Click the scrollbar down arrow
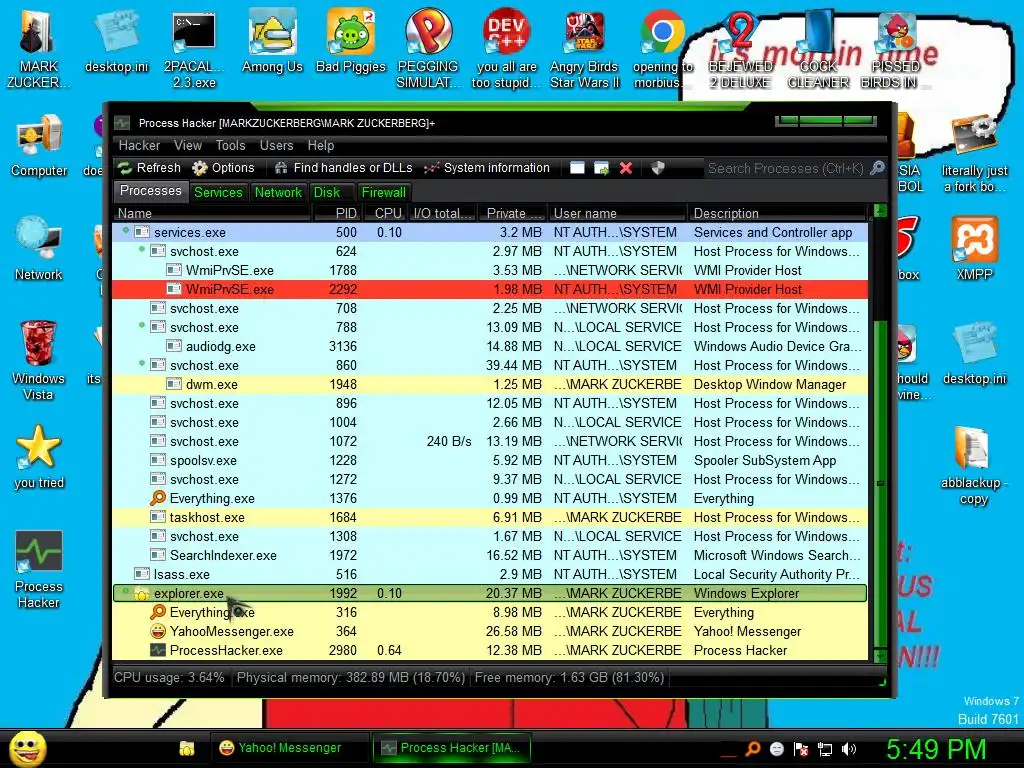 coord(880,656)
